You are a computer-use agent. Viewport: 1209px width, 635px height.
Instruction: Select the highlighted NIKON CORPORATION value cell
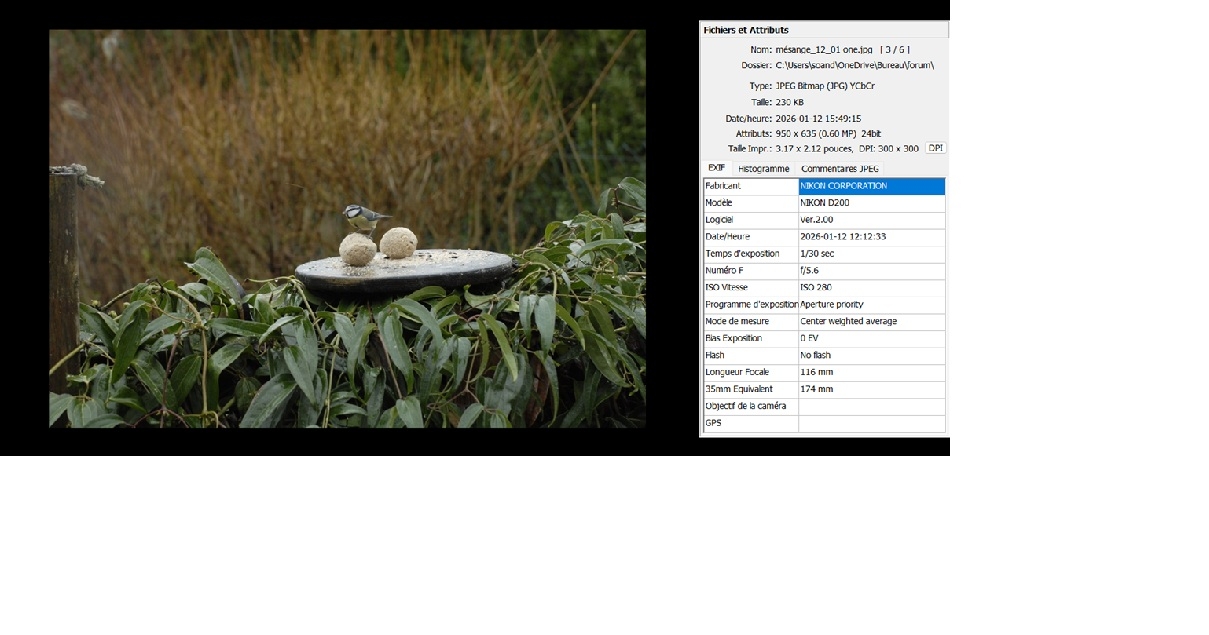tap(871, 186)
